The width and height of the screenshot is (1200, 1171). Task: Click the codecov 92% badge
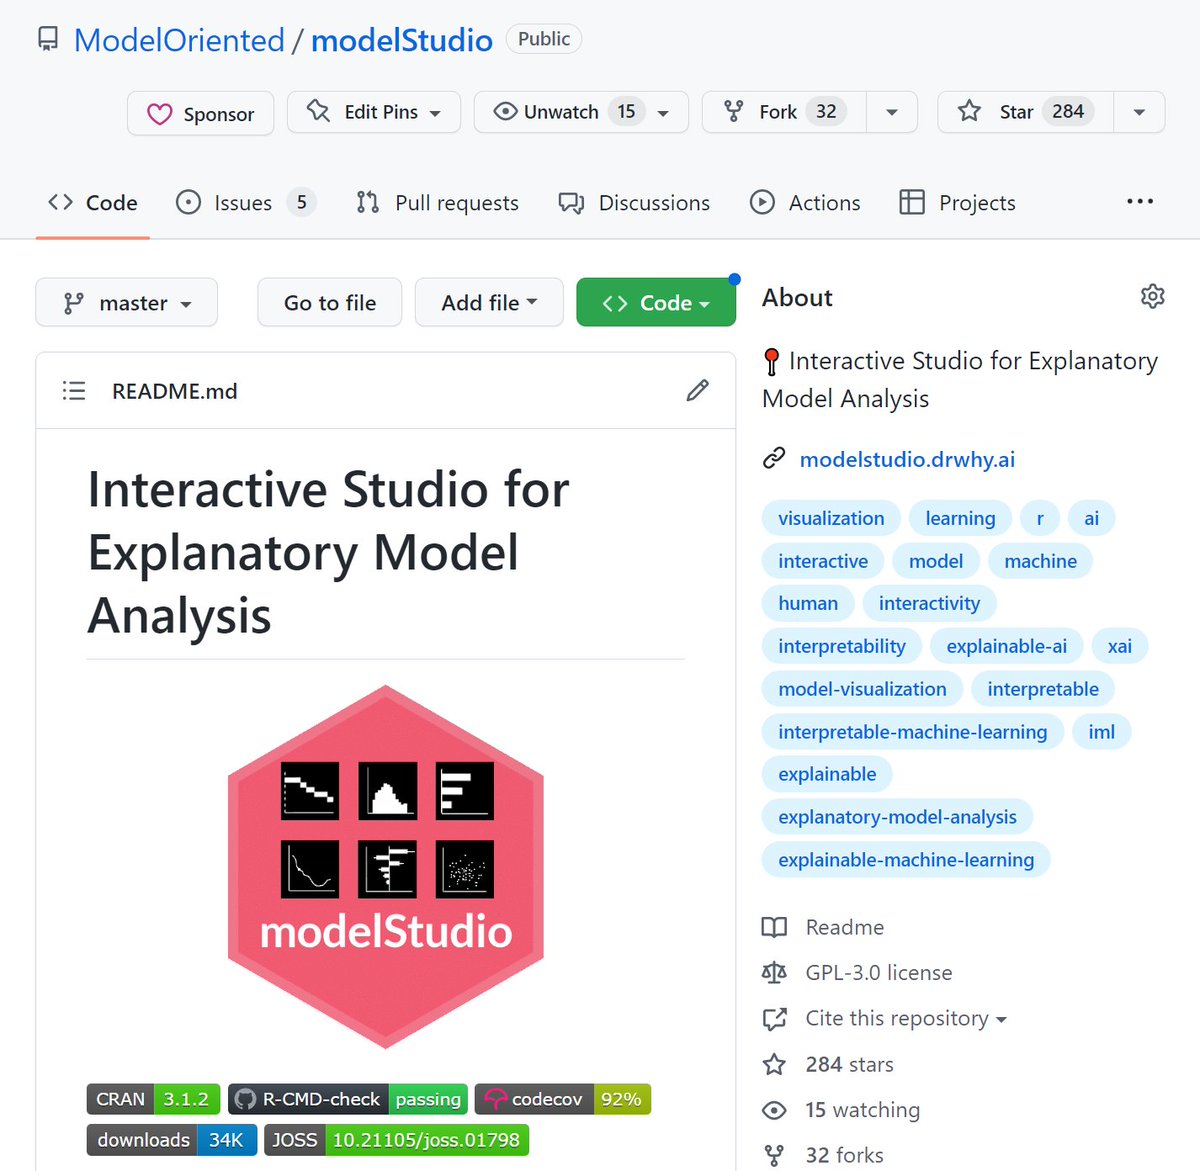563,1099
